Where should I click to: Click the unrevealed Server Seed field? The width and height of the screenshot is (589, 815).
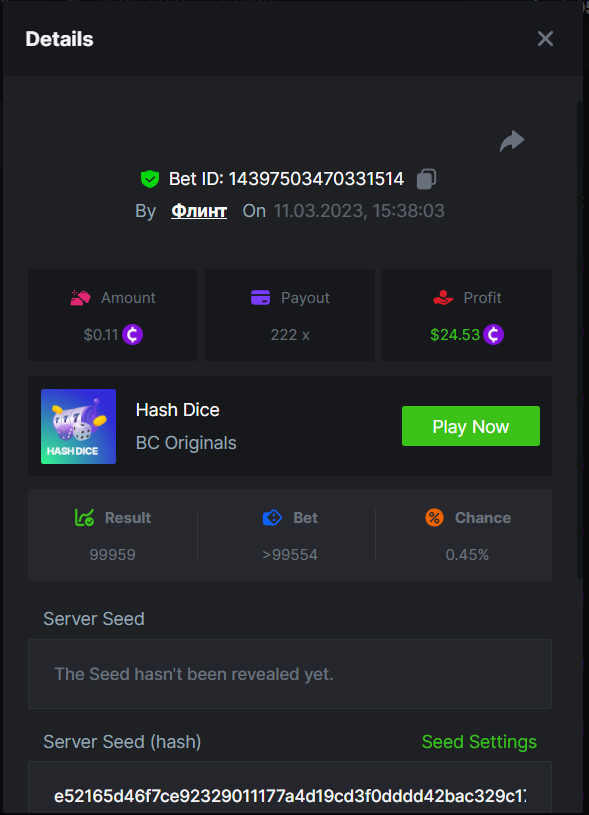pyautogui.click(x=290, y=674)
